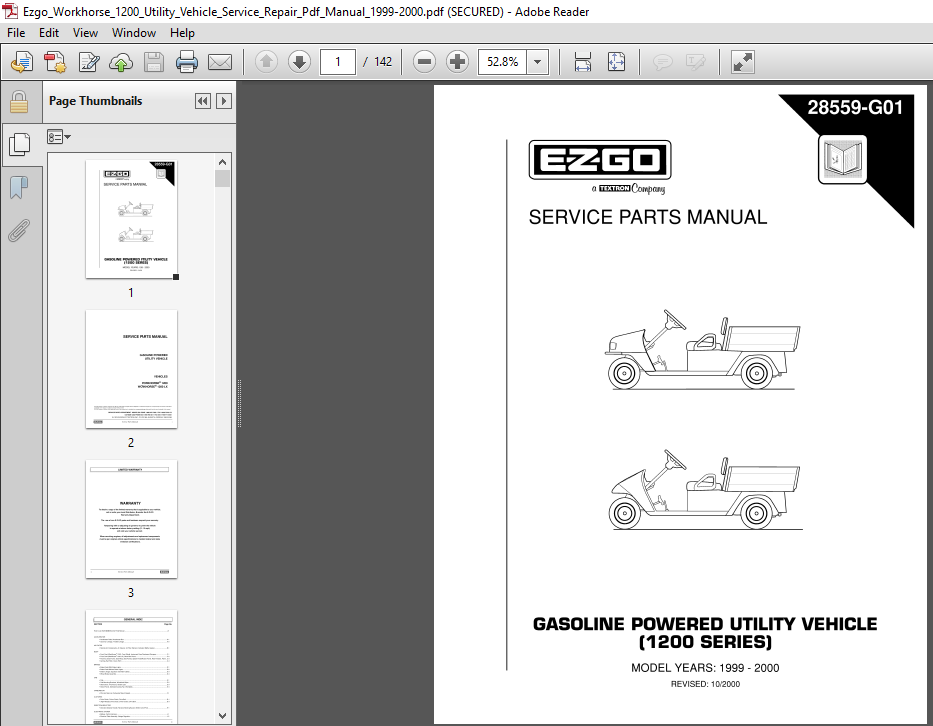Click the upload to cloud icon

point(121,62)
